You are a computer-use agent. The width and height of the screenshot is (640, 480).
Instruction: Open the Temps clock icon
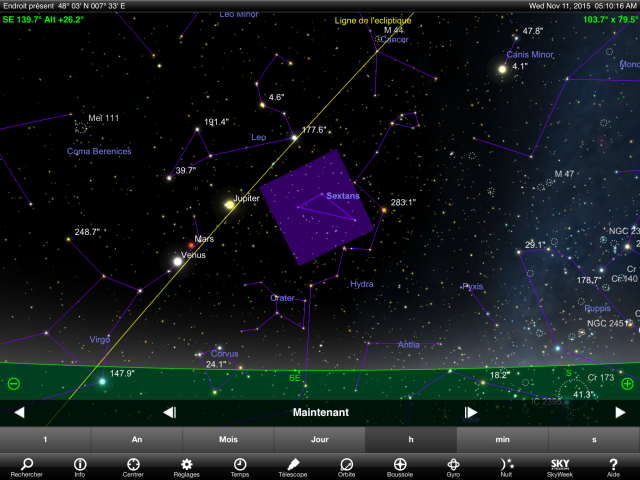click(x=240, y=467)
